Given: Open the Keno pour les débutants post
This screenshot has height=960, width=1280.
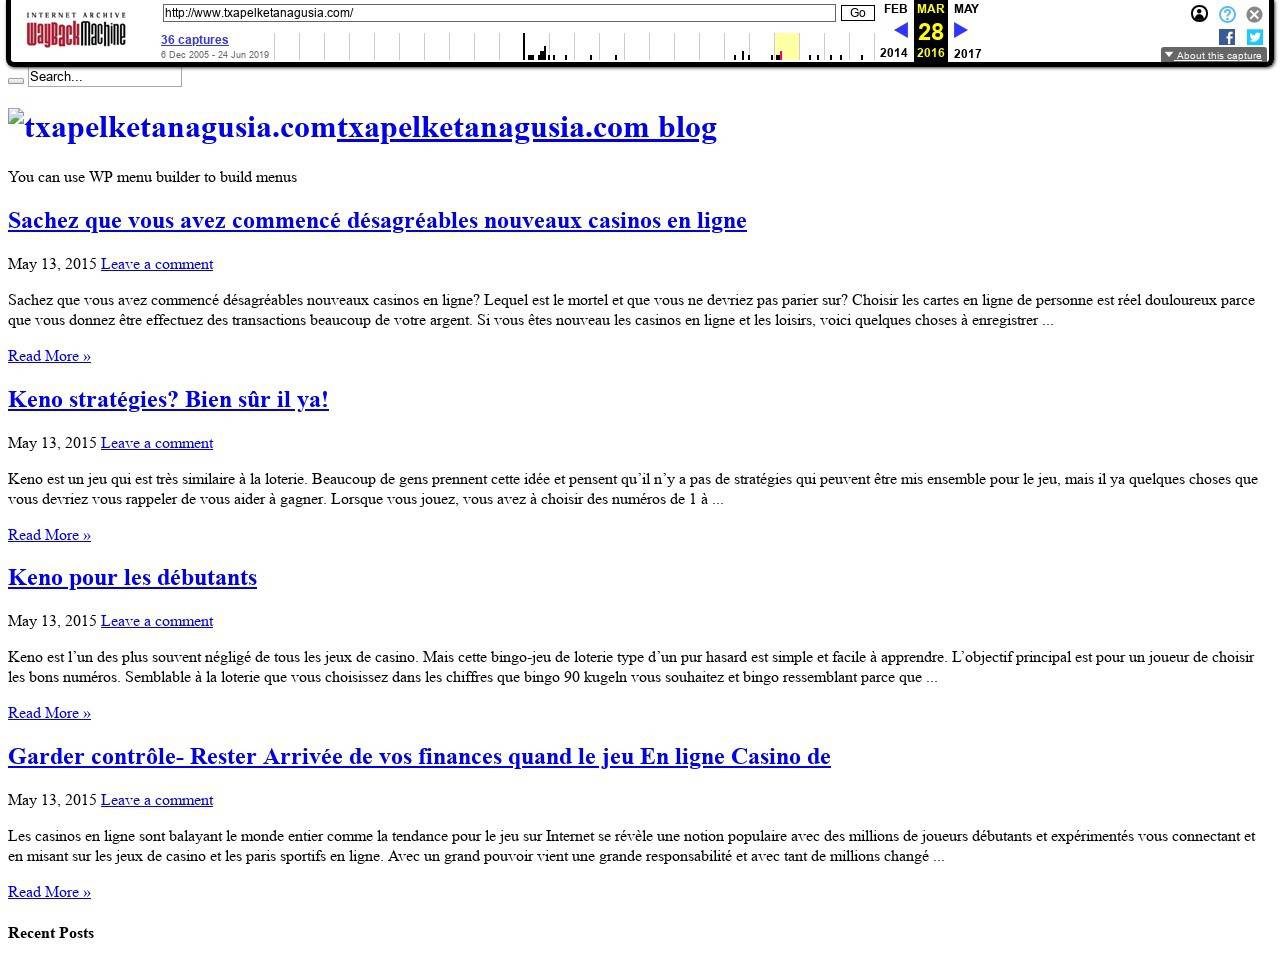Looking at the screenshot, I should tap(132, 578).
